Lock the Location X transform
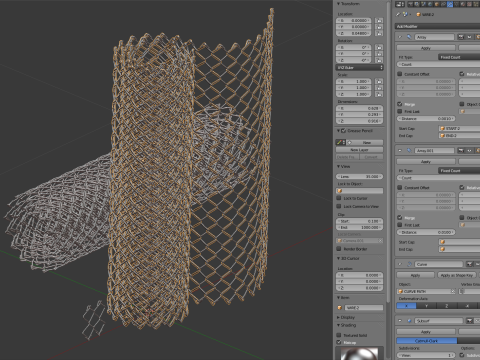 point(379,20)
